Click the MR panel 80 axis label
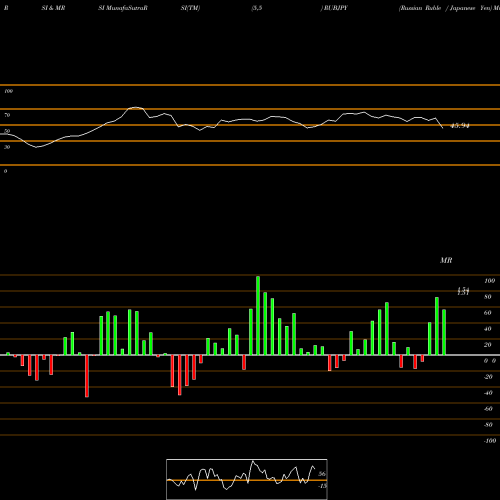 [488, 297]
